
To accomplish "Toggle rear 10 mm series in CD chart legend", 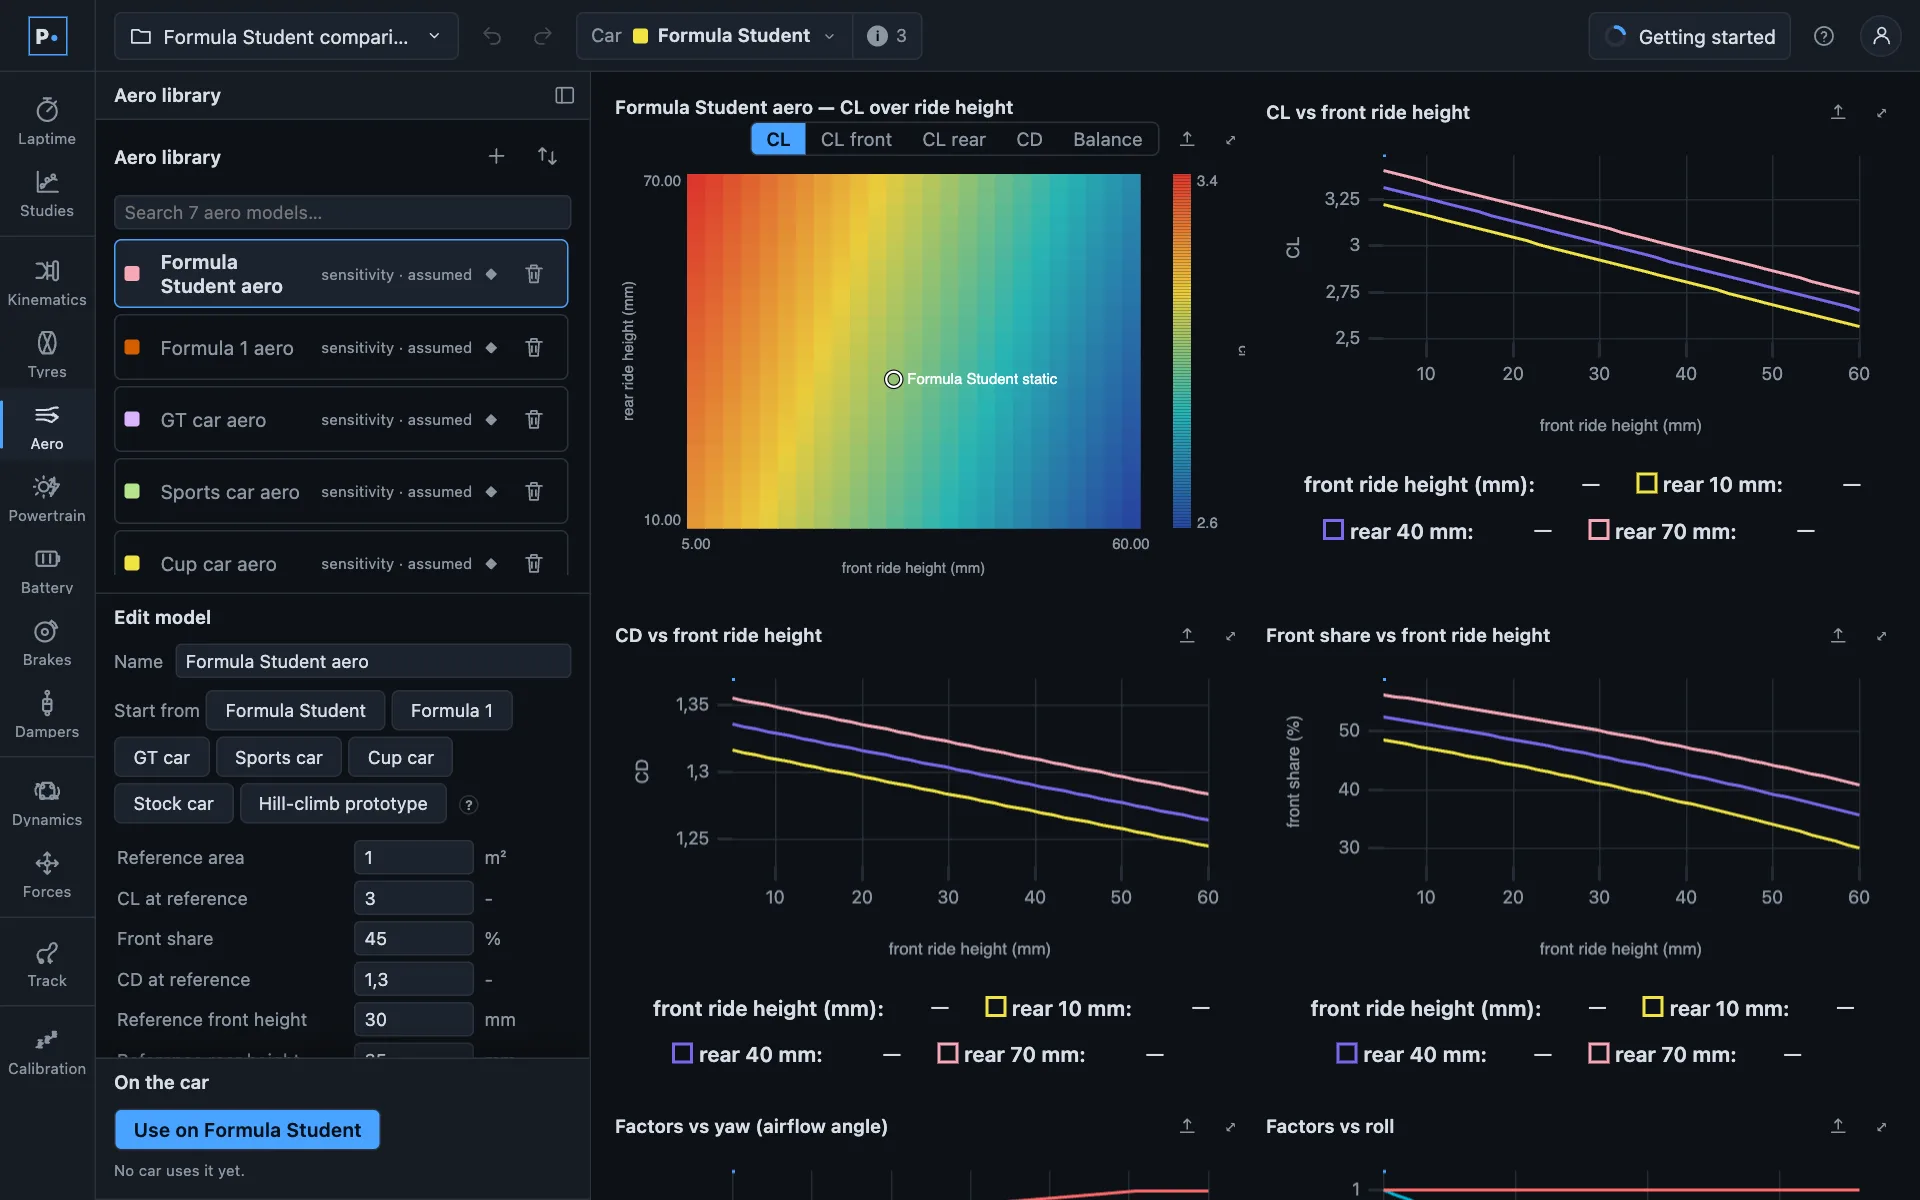I will [x=1058, y=1008].
